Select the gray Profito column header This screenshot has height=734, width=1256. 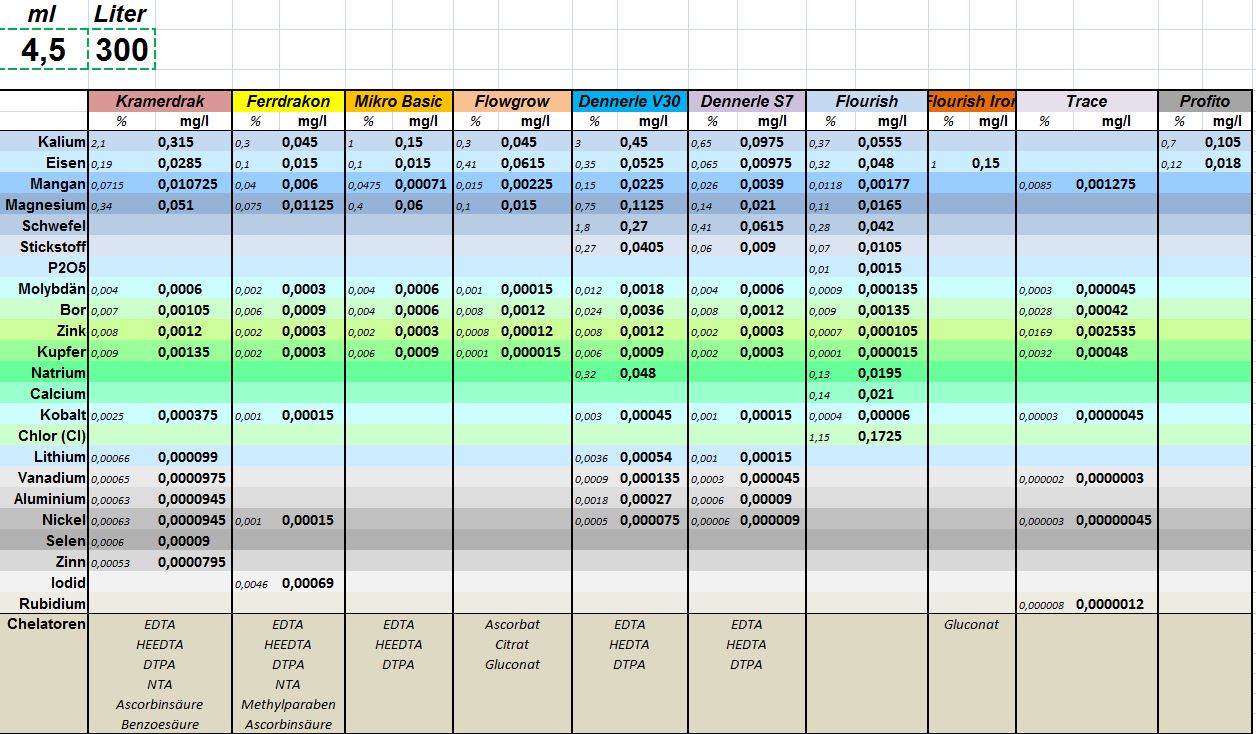pos(1205,101)
